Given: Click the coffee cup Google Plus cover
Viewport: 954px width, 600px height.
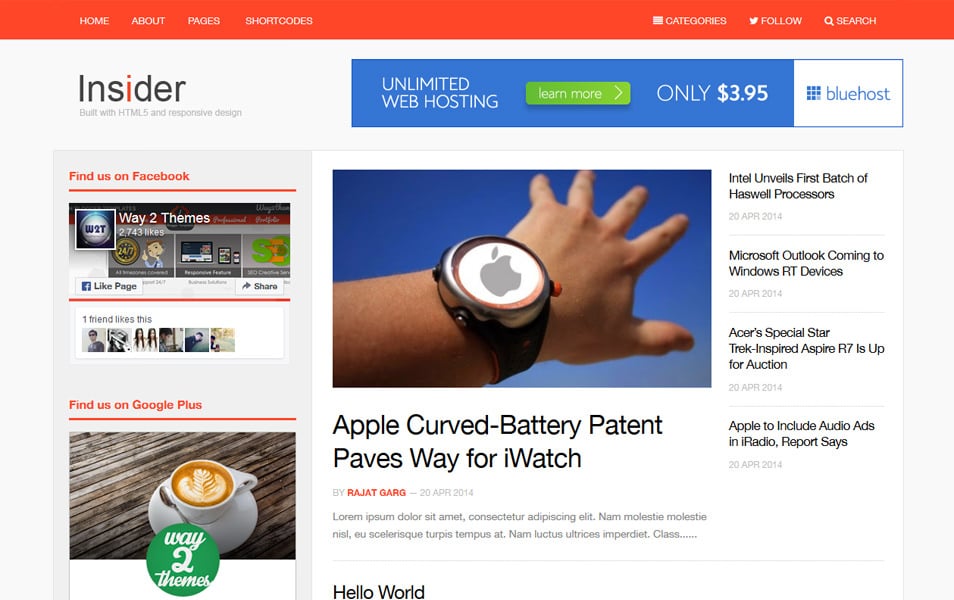Looking at the screenshot, I should coord(183,495).
